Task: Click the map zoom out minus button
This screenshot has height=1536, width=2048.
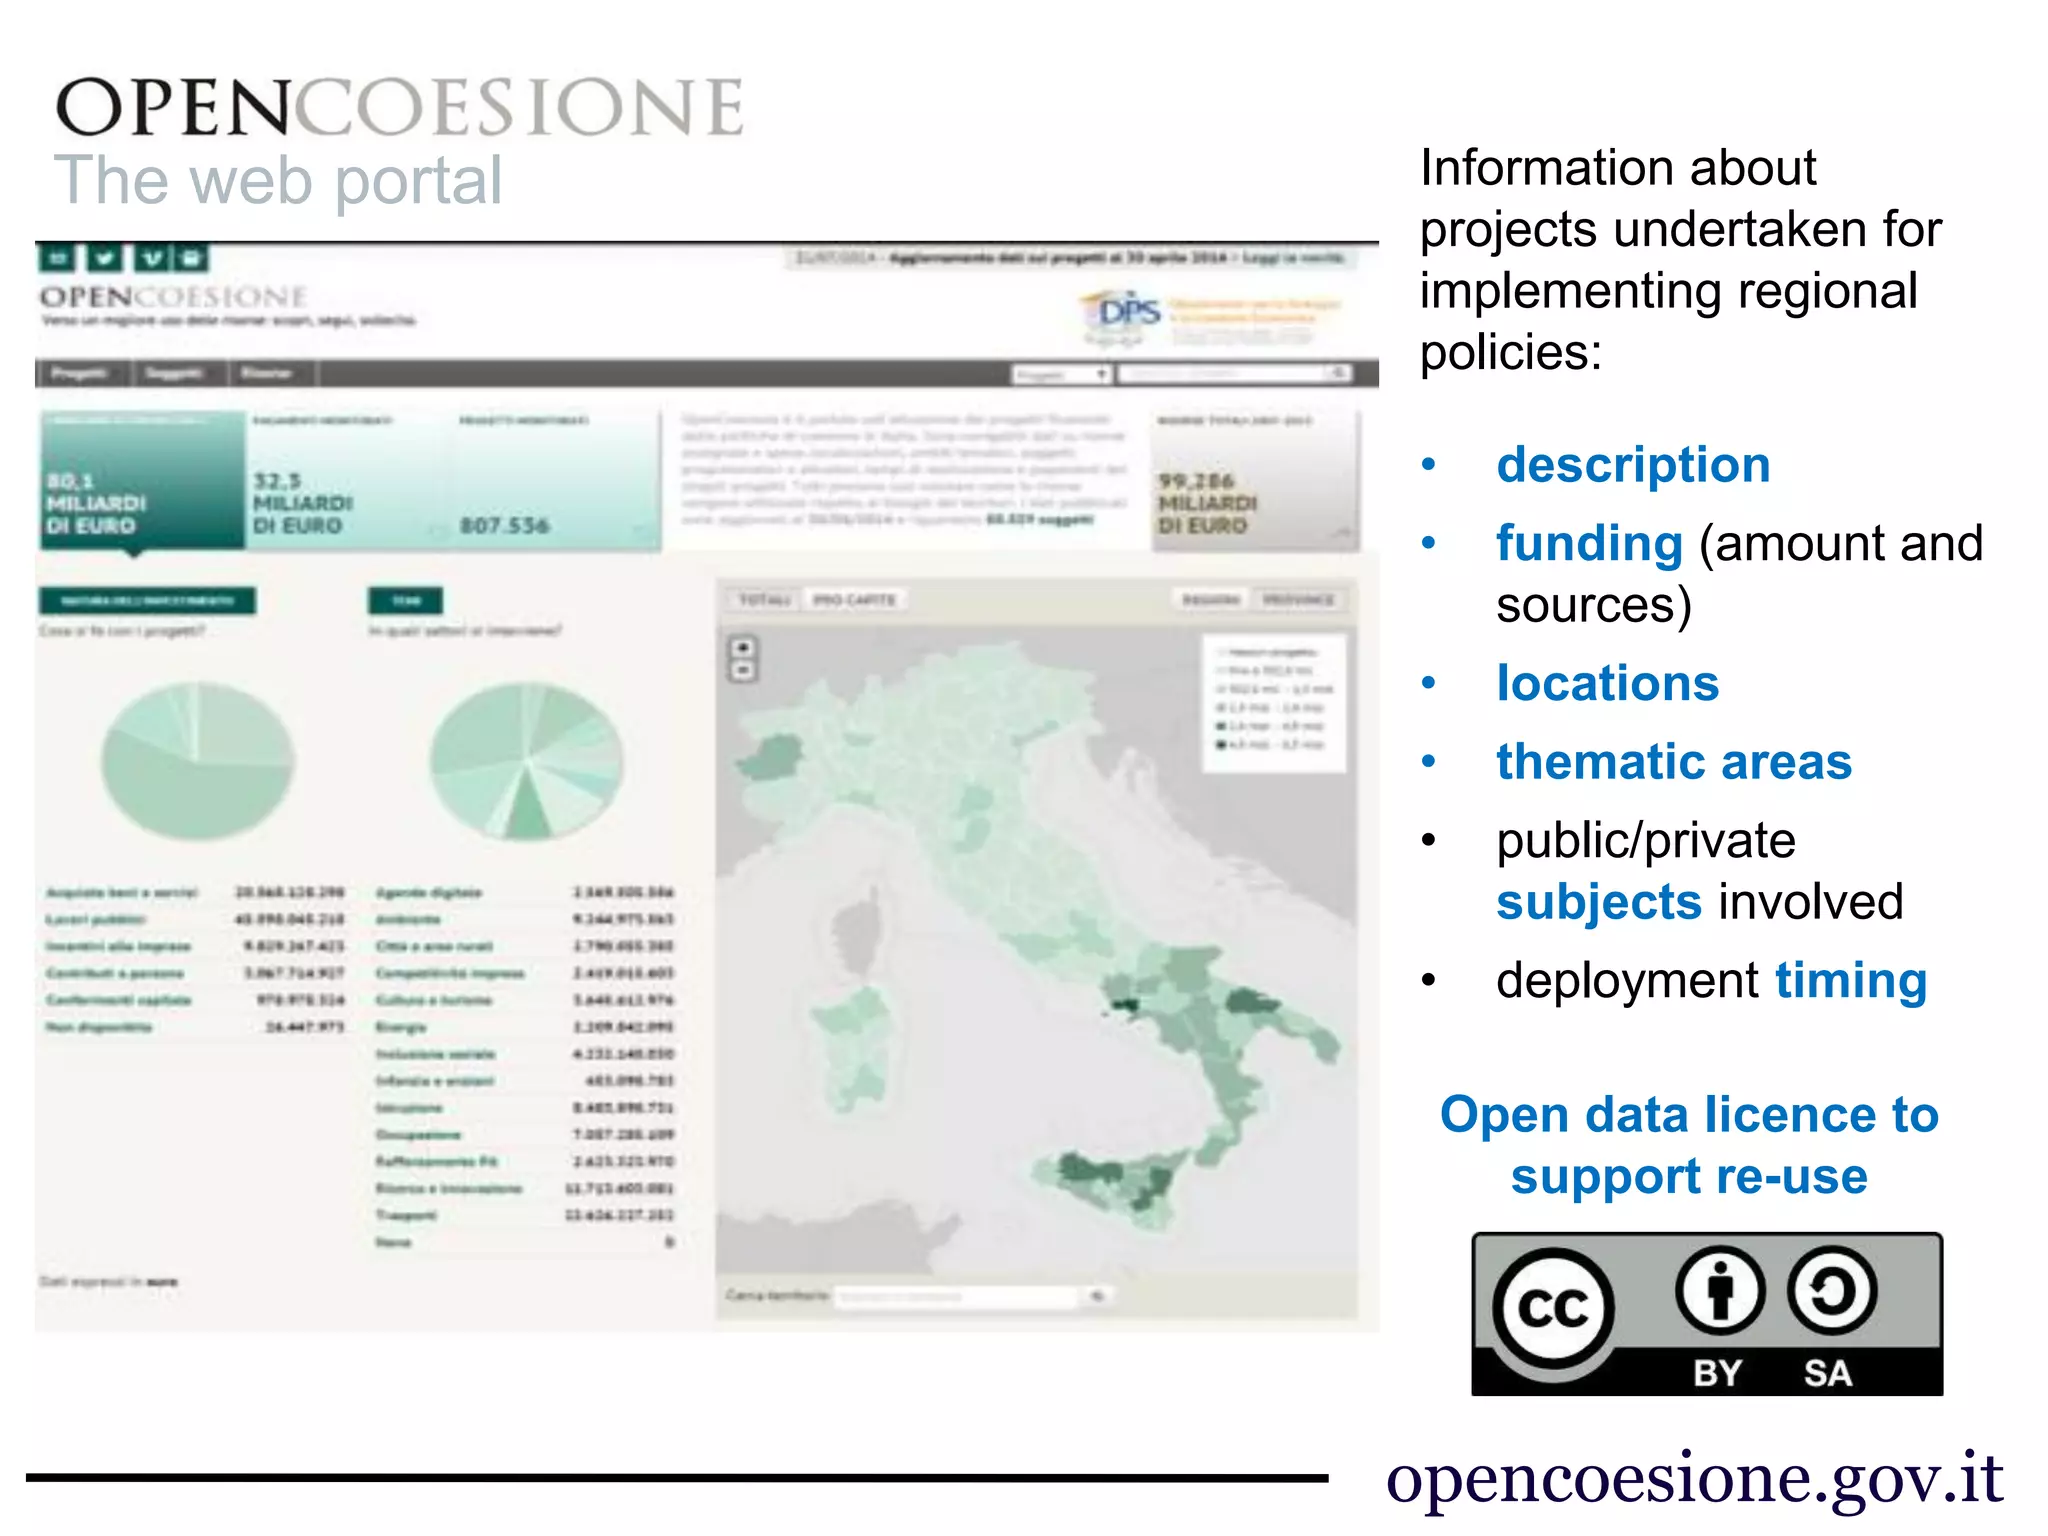Action: pos(743,671)
